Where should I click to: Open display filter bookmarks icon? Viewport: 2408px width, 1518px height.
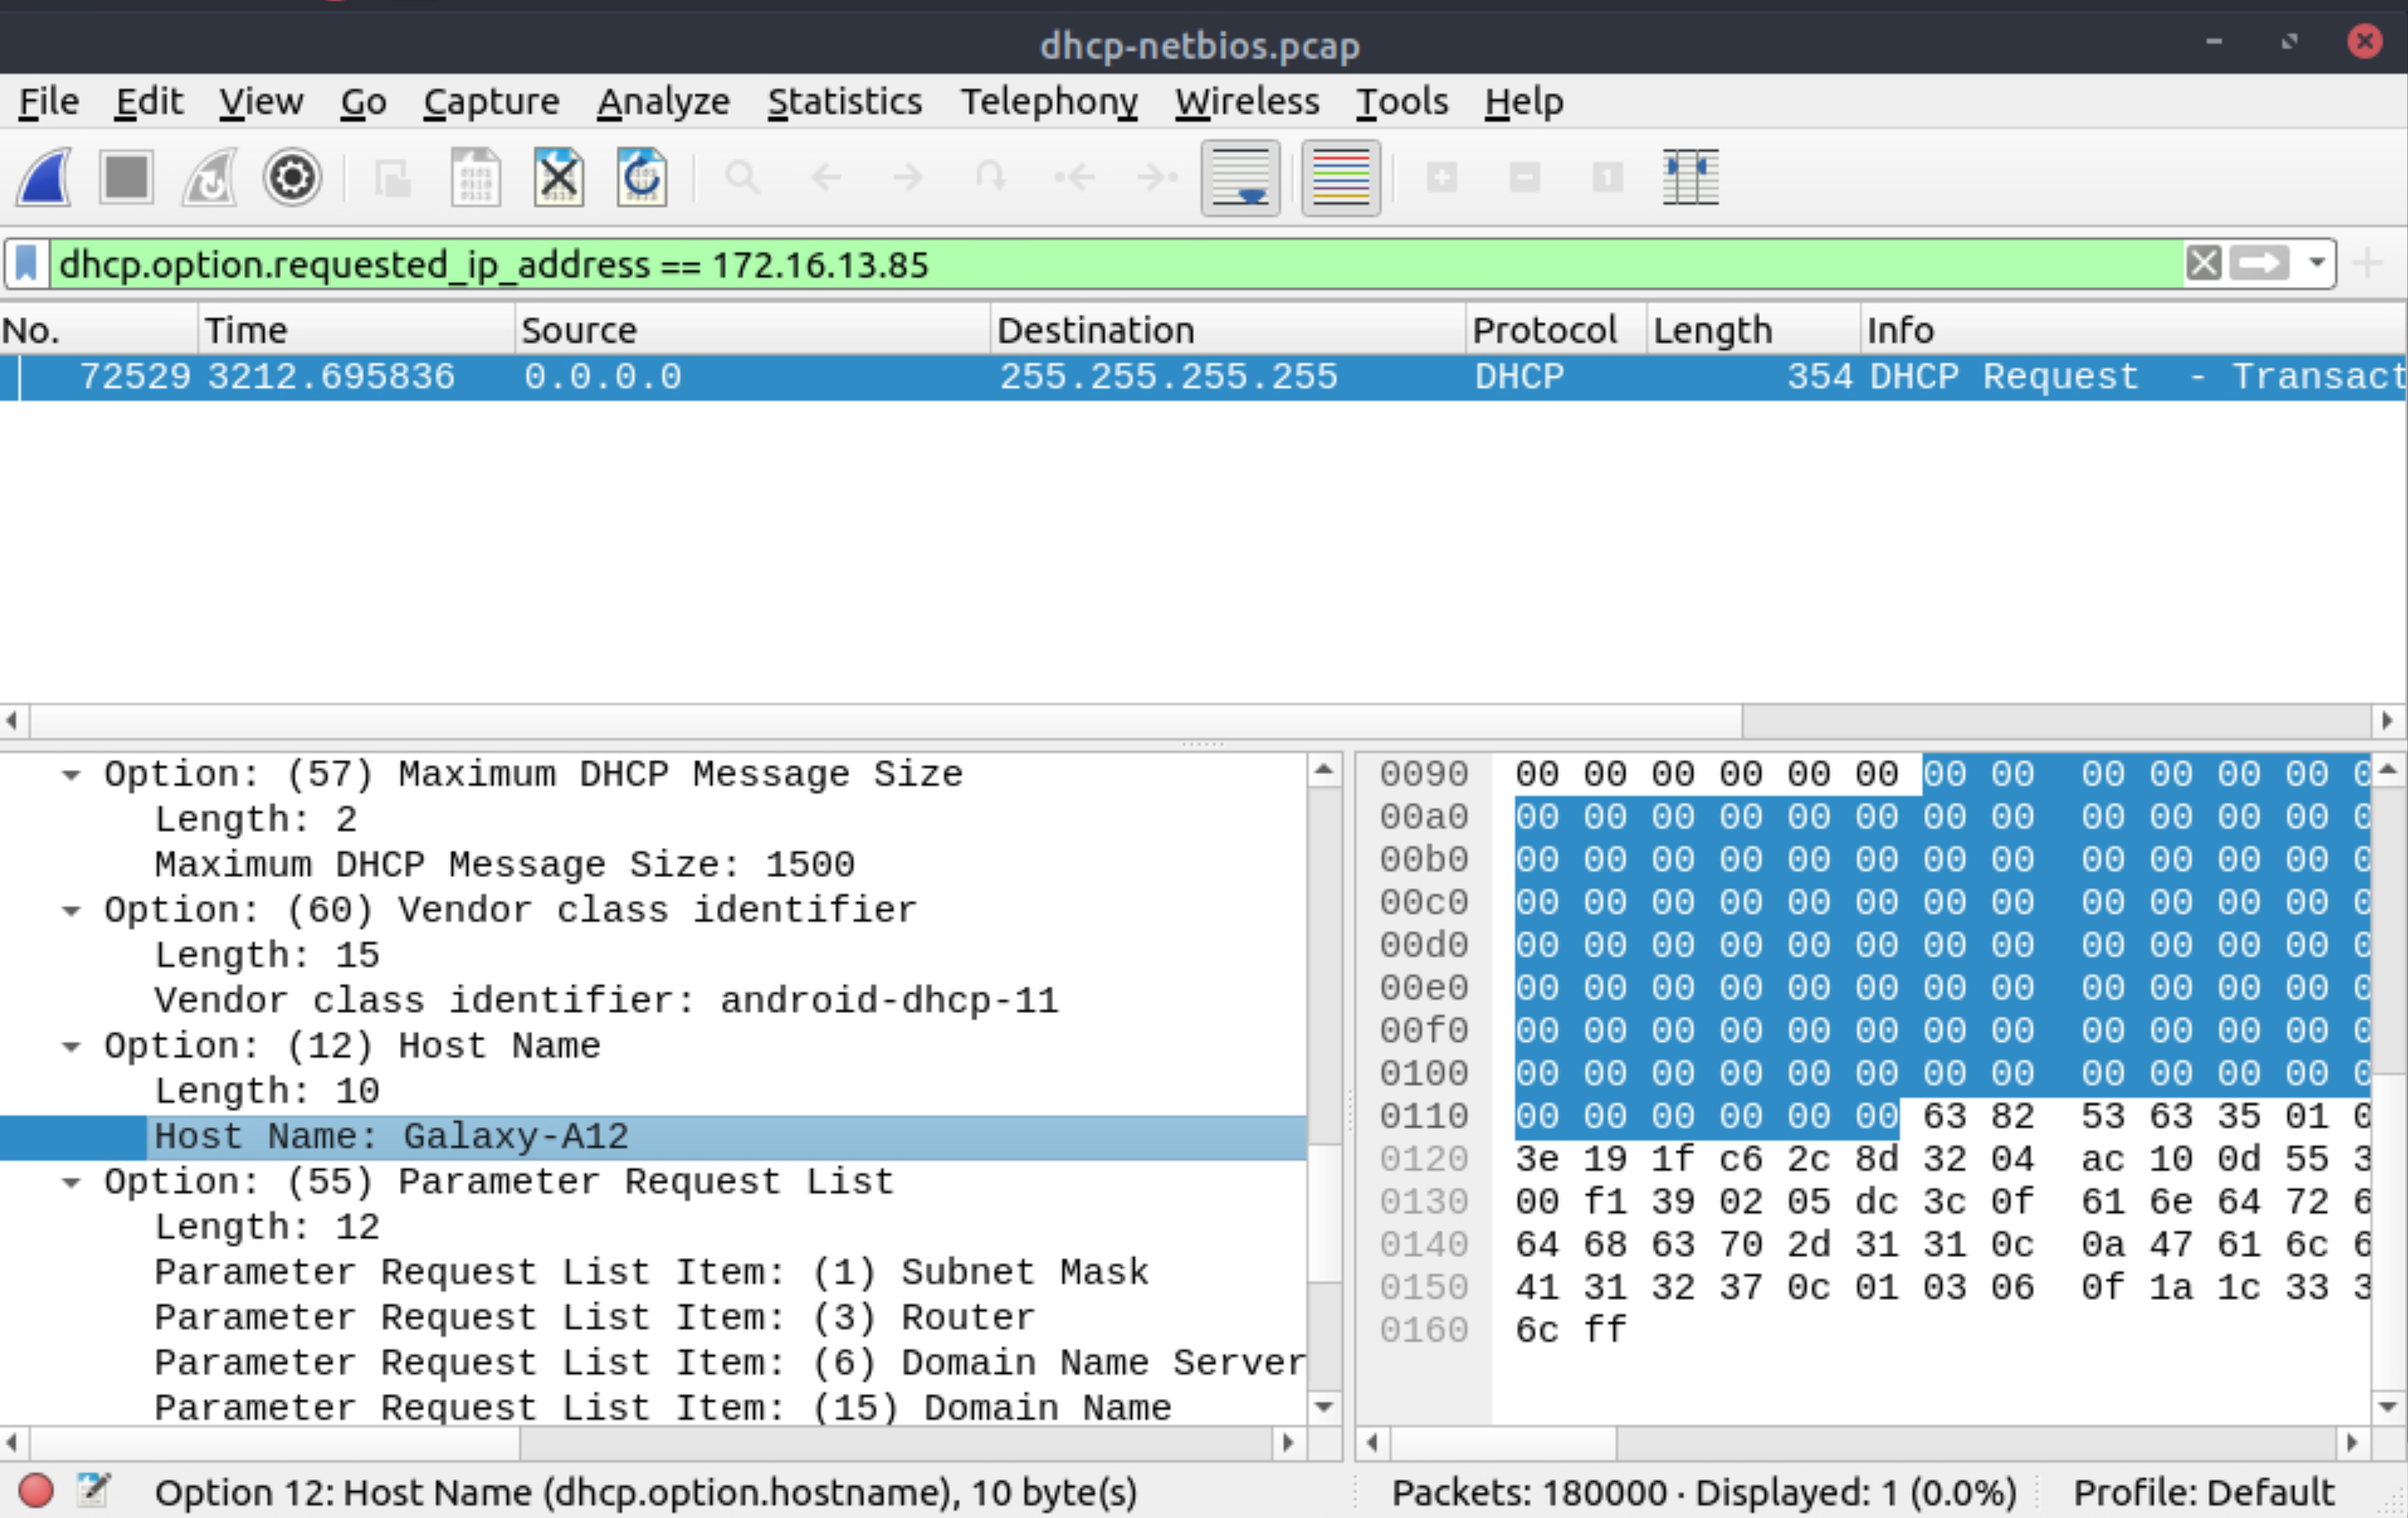pos(27,264)
